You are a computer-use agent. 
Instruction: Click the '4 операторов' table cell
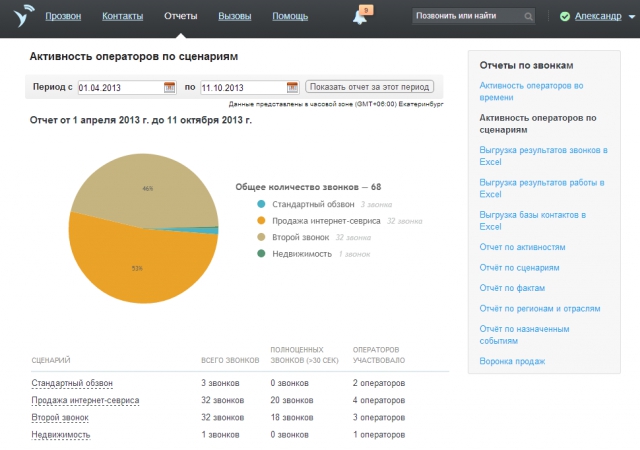pos(379,400)
